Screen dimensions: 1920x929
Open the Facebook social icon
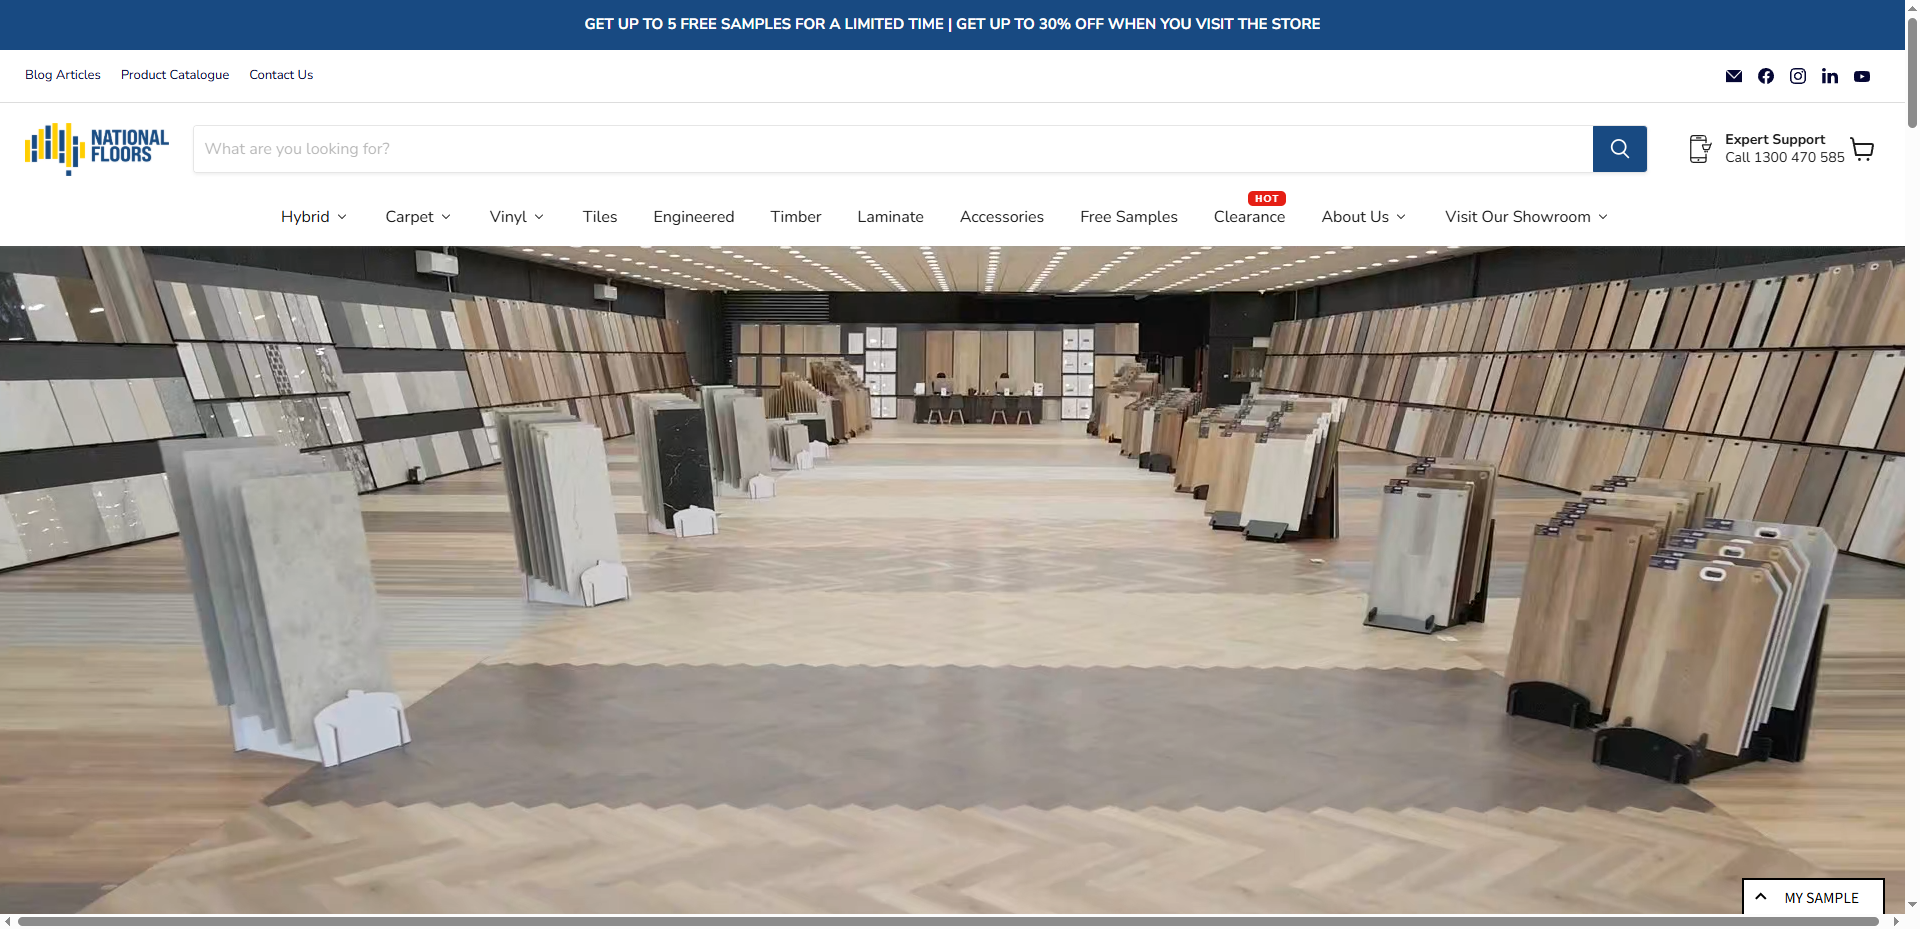coord(1765,76)
